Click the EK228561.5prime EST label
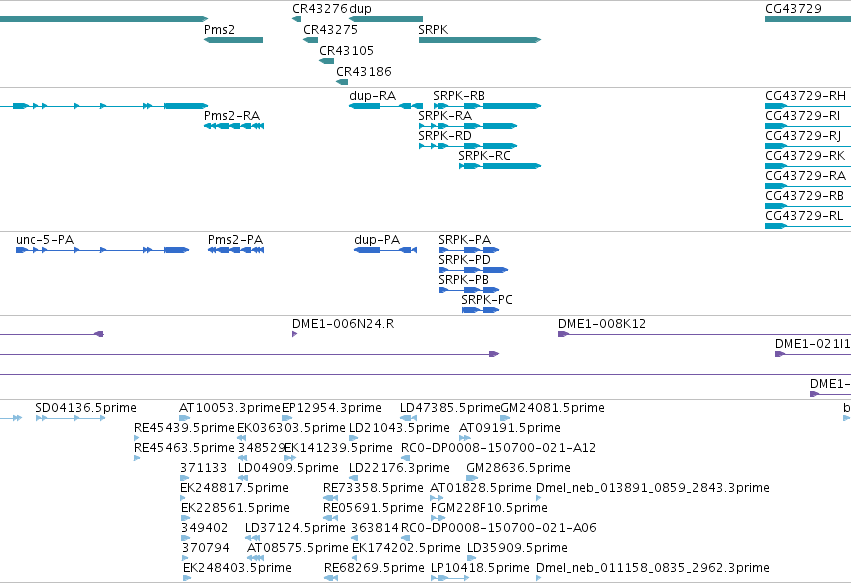 pos(236,508)
